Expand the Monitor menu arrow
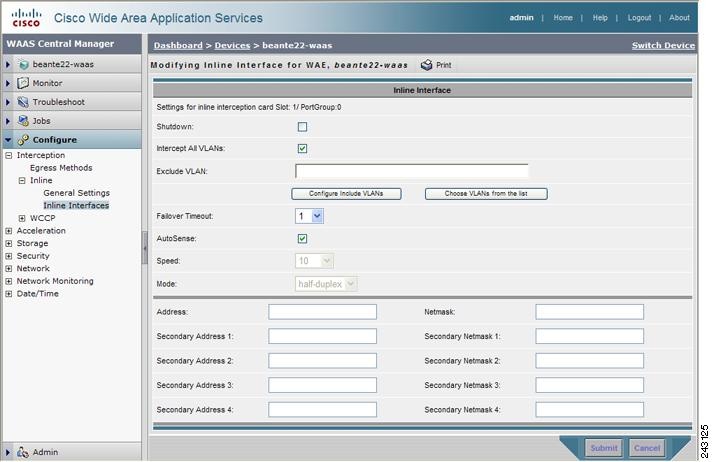Screen dimensions: 712x462 pyautogui.click(x=8, y=83)
